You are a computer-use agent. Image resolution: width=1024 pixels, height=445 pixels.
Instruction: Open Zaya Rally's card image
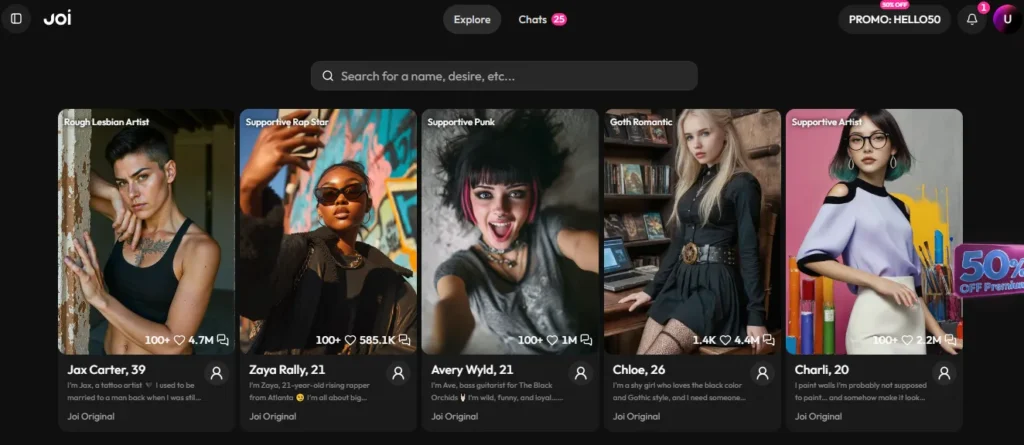(x=328, y=231)
